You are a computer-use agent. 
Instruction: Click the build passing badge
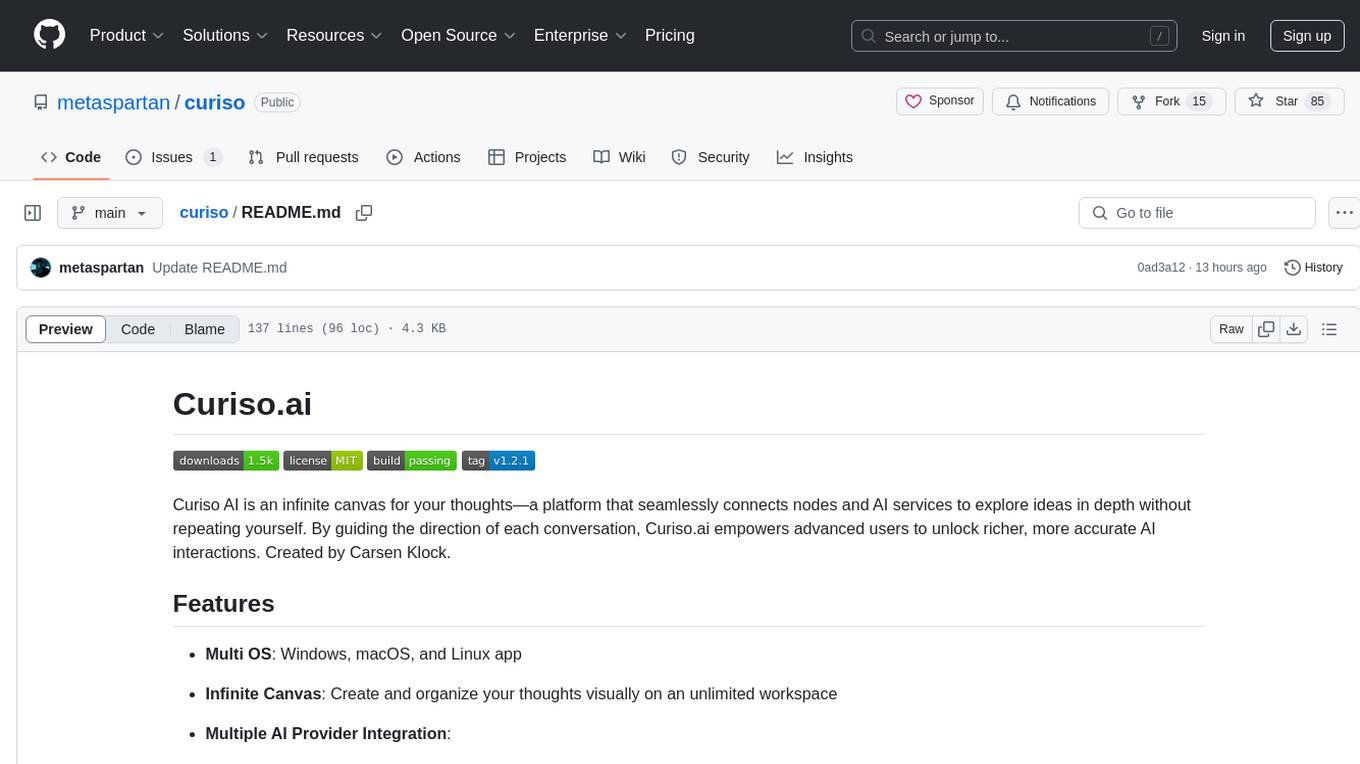[412, 461]
